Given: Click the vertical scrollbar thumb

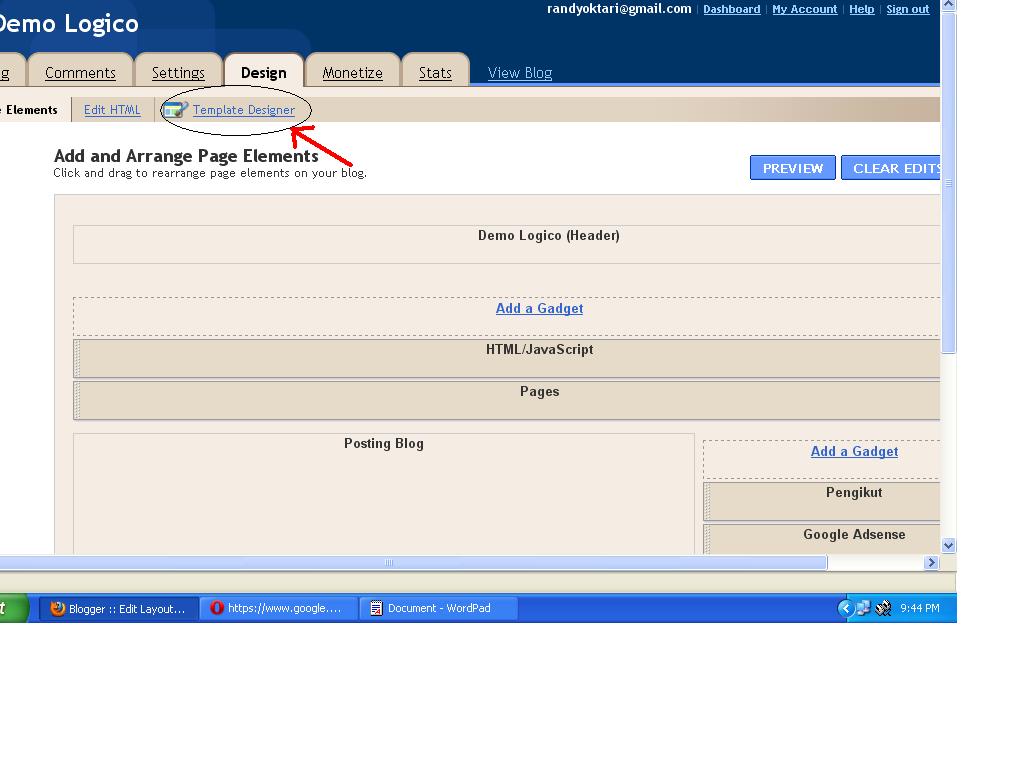Looking at the screenshot, I should tap(948, 183).
